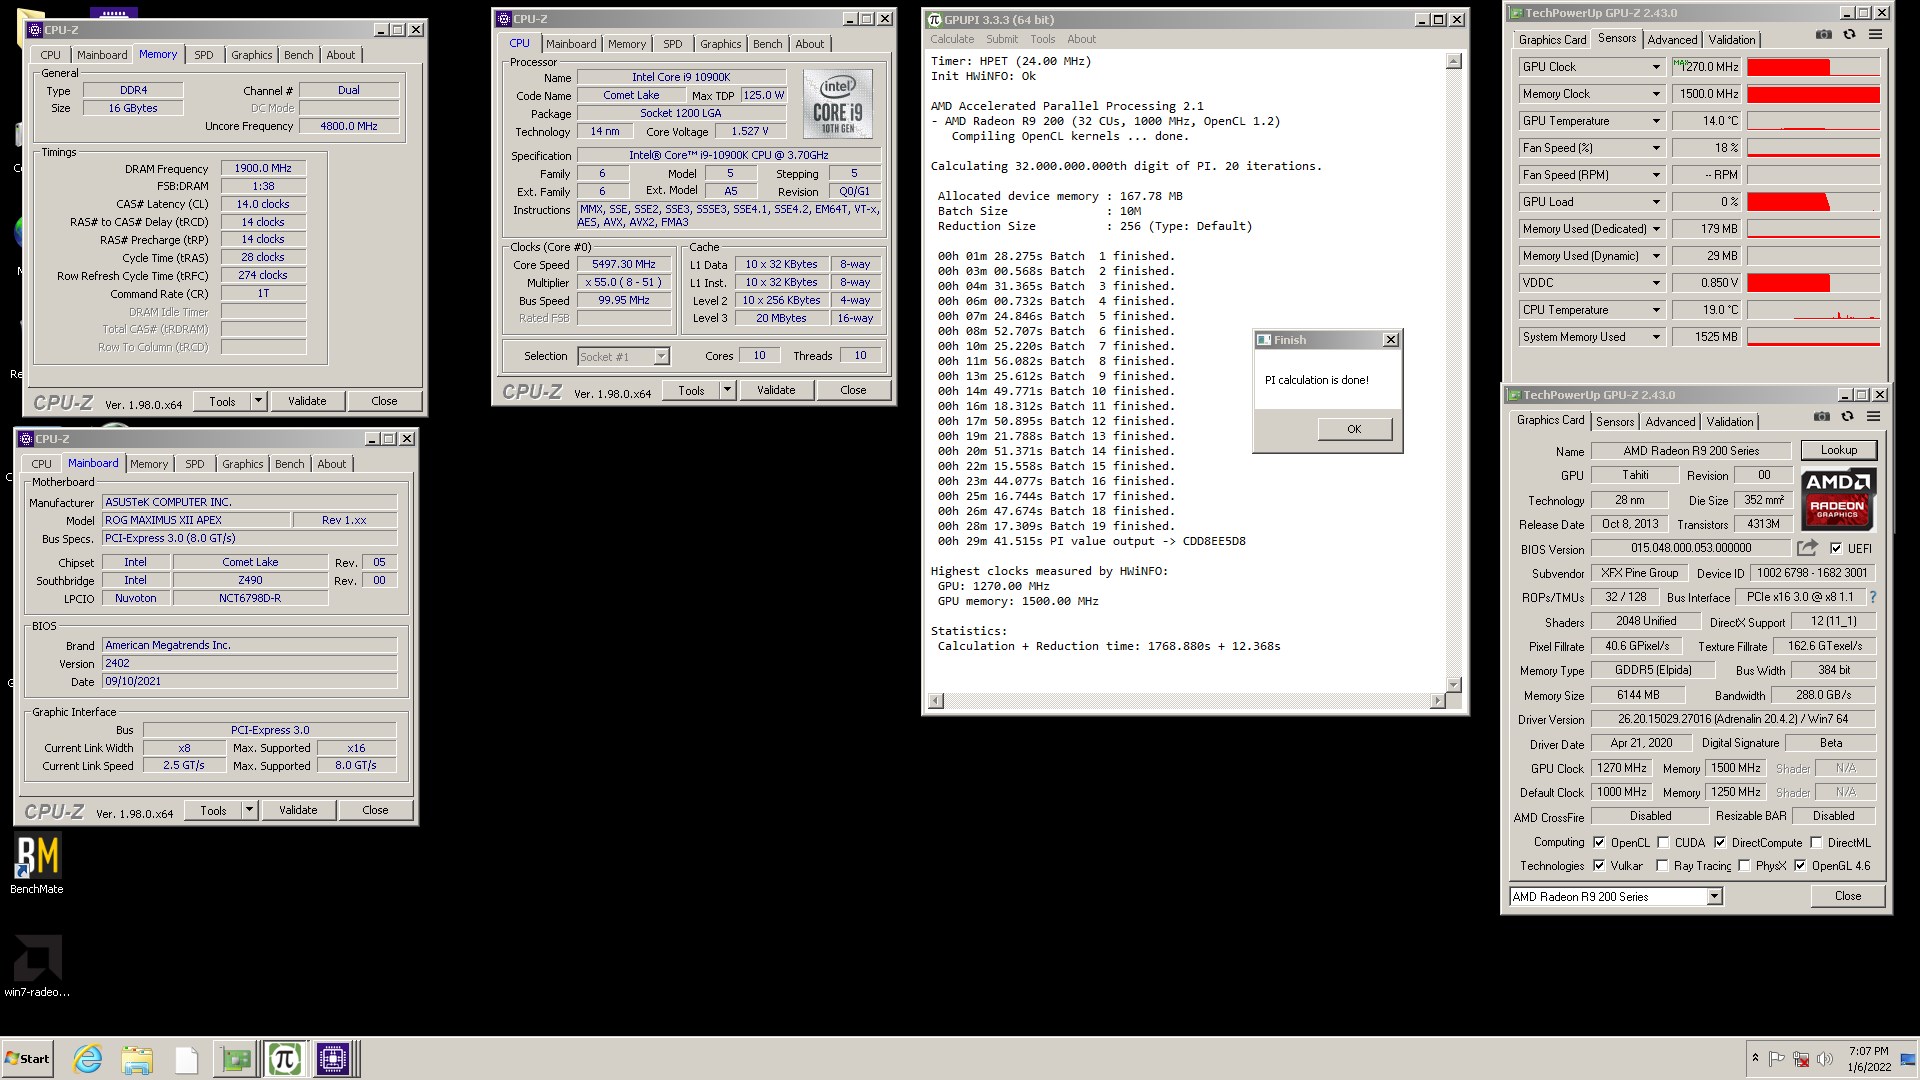The image size is (1920, 1080).
Task: Expand the GPU Temperature sensor dropdown
Action: pyautogui.click(x=1656, y=121)
